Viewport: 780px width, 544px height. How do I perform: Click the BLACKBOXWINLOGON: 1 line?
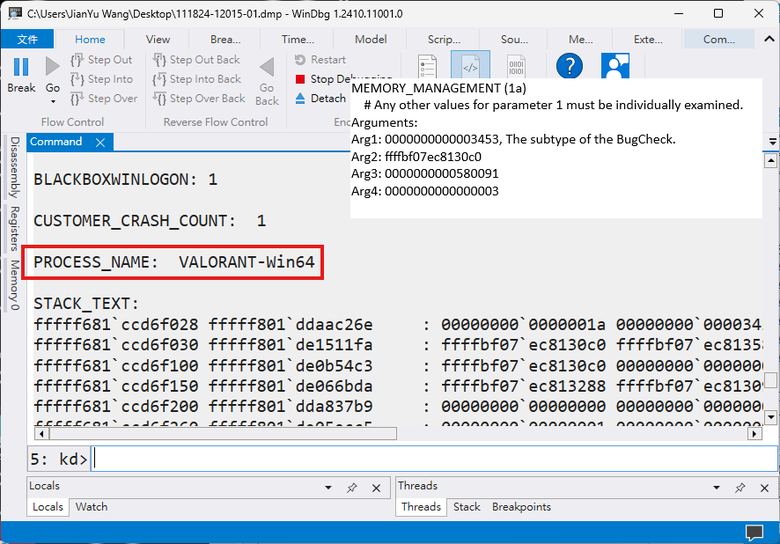[x=125, y=180]
